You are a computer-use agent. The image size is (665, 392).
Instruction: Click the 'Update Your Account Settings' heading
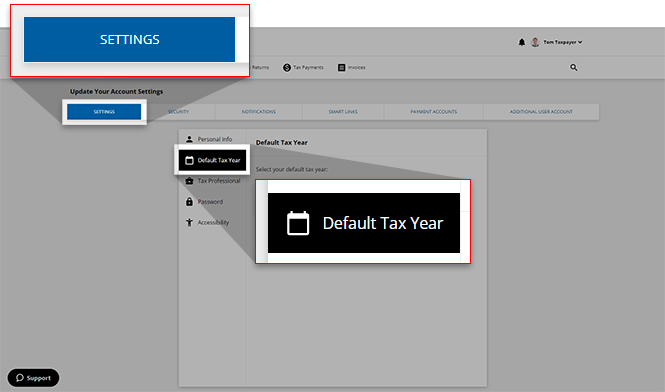point(116,91)
